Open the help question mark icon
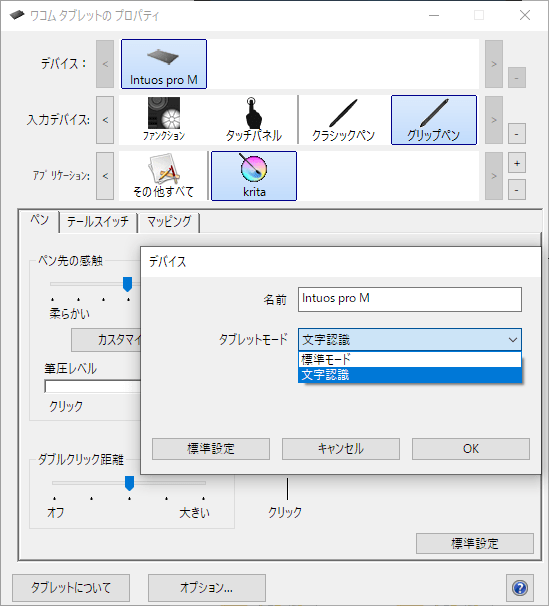 [520, 588]
